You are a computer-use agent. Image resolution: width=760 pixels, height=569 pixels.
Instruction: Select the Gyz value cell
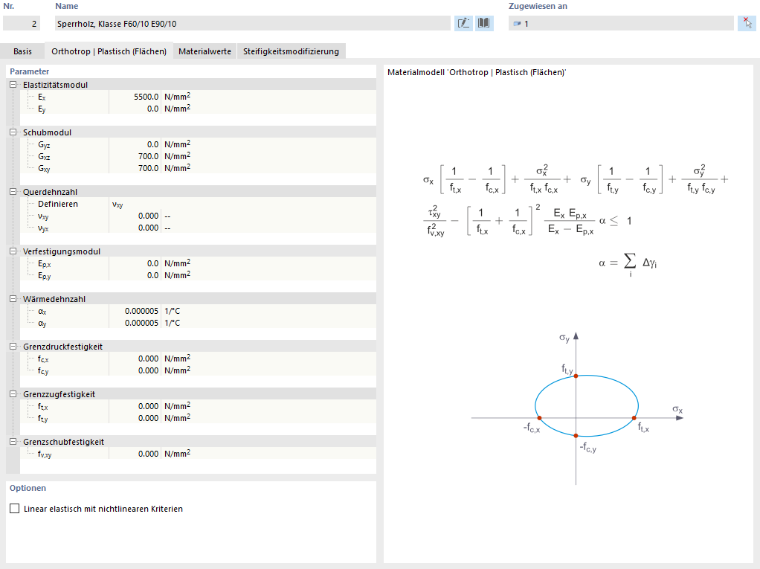(x=135, y=144)
